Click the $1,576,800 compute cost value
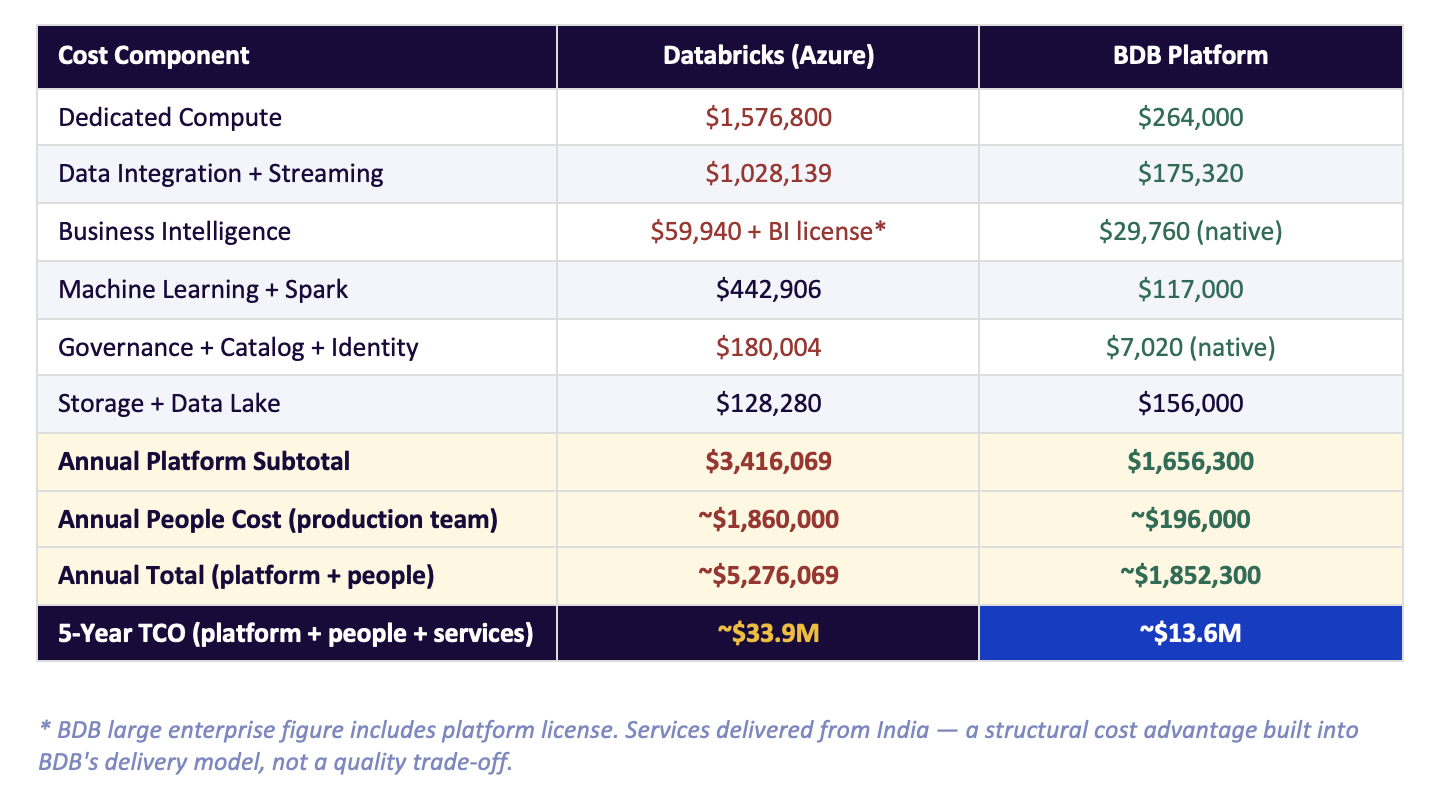Image resolution: width=1436 pixels, height=788 pixels. point(766,117)
